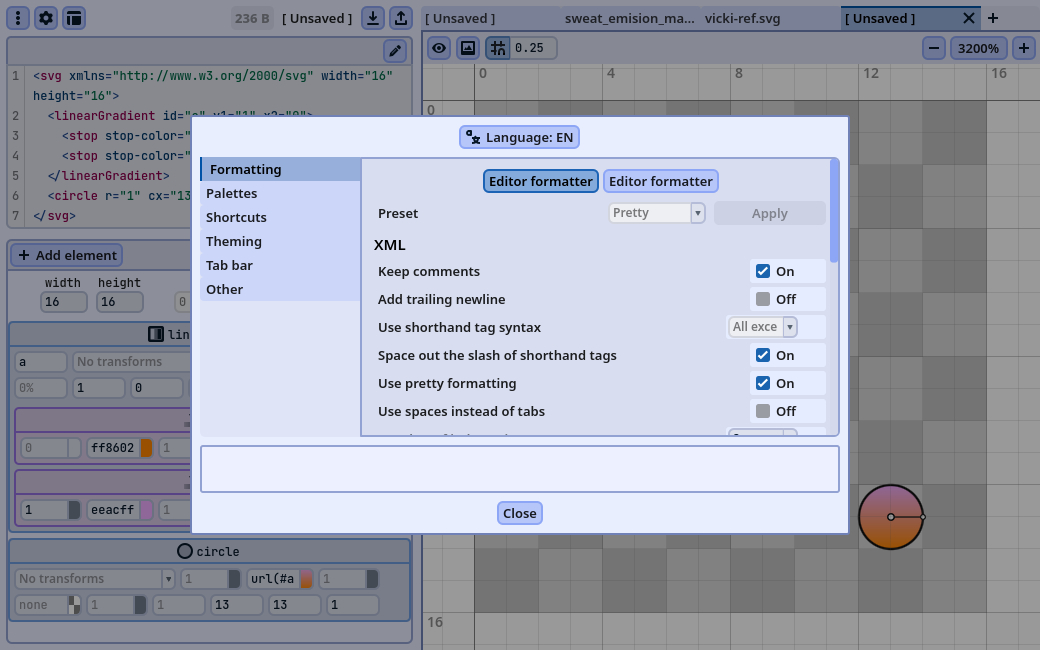1040x650 pixels.
Task: Click the pencil edit code icon
Action: pos(395,51)
